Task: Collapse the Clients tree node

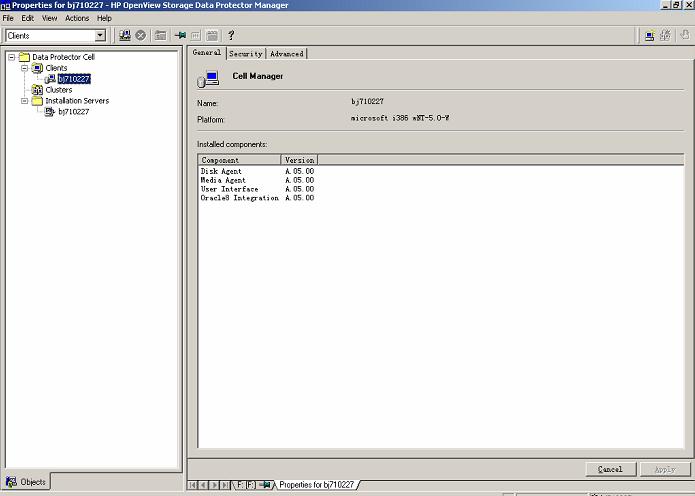Action: pyautogui.click(x=24, y=68)
